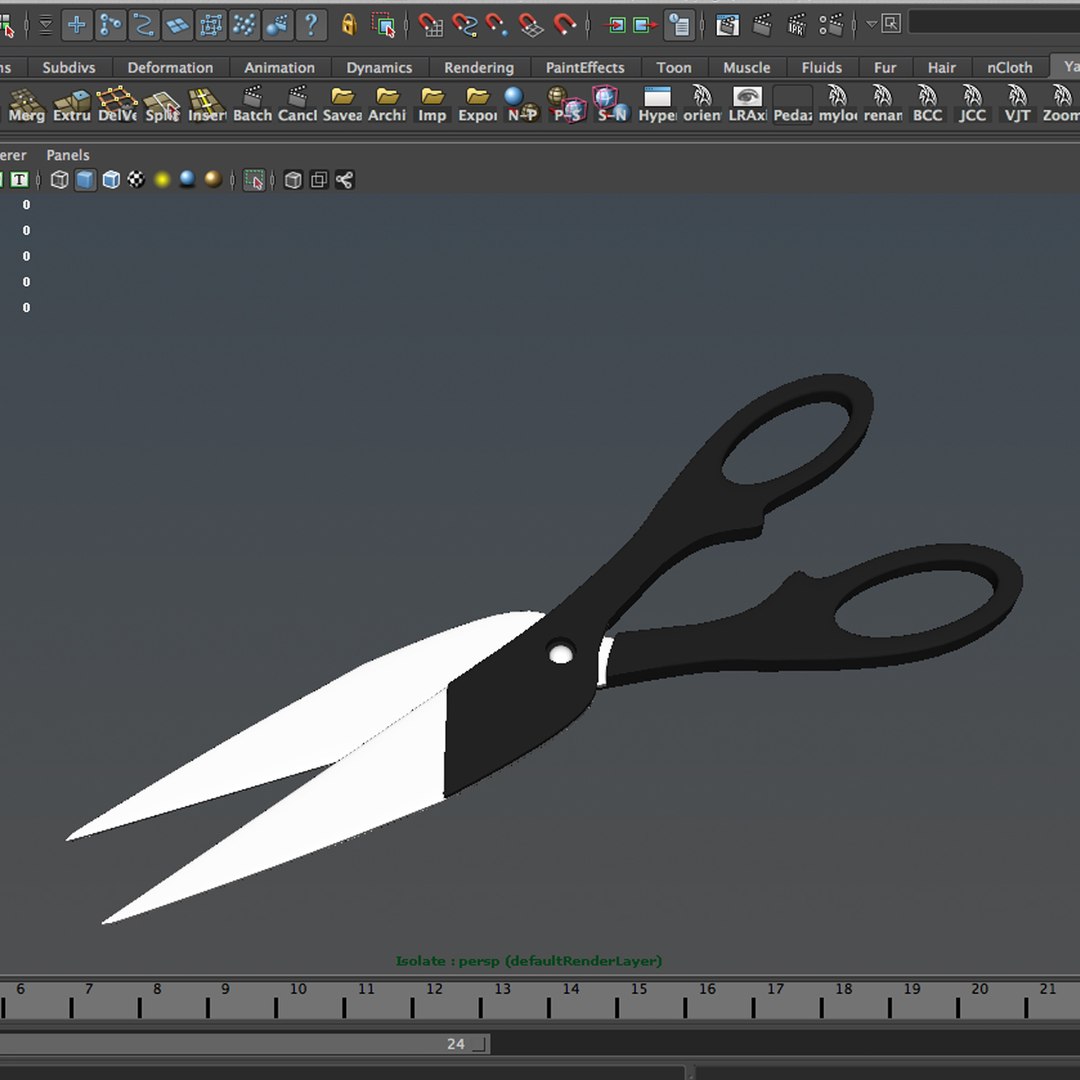Toggle the surfaces selection mask
Screen dimensions: 1080x1080
(x=178, y=25)
